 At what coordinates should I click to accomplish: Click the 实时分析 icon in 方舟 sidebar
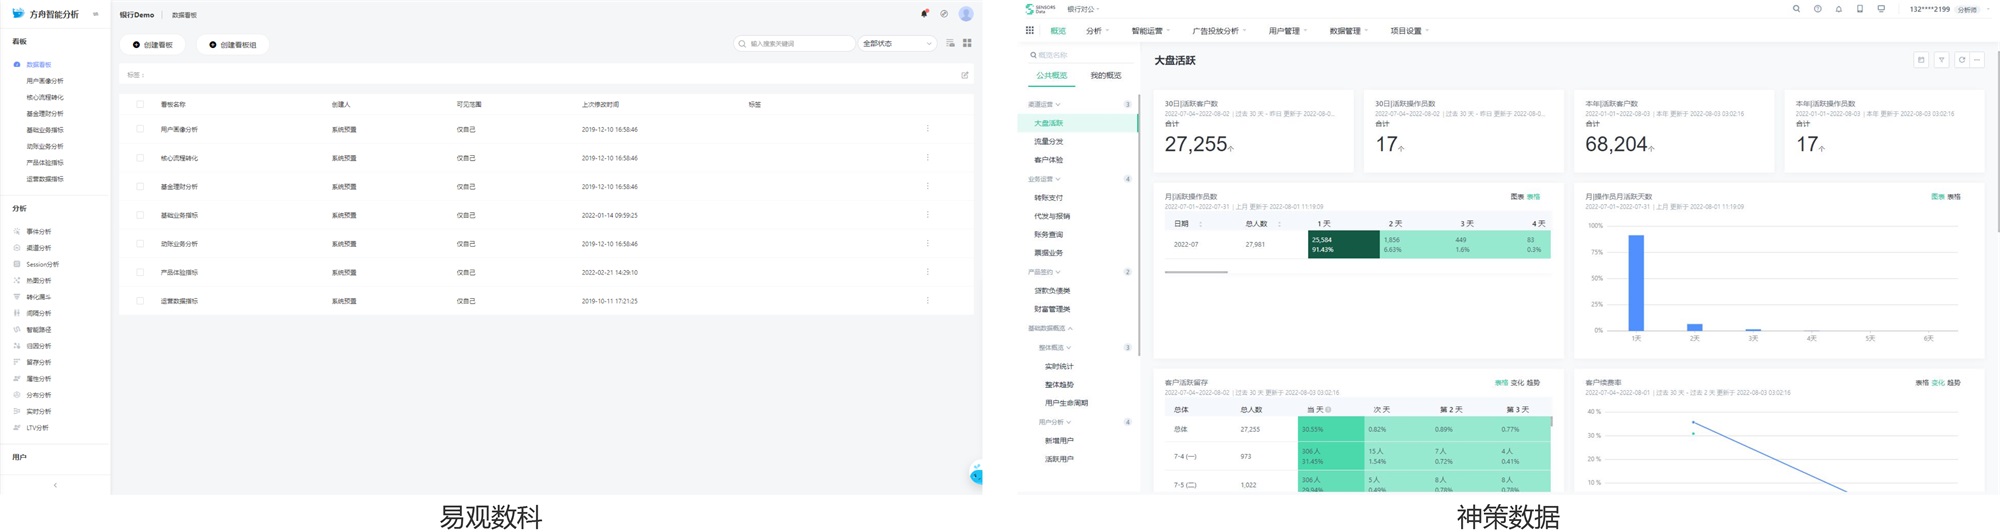click(17, 411)
